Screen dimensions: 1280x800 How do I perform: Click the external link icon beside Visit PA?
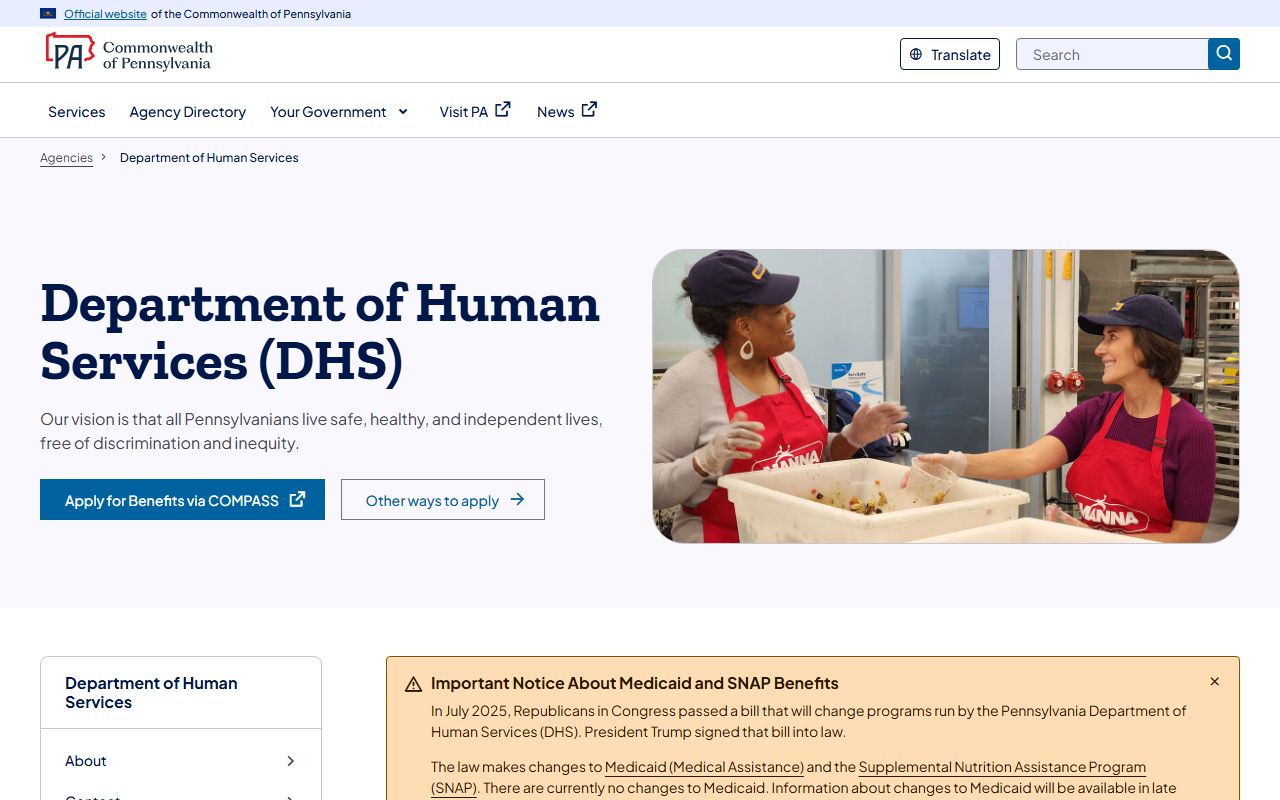(503, 110)
